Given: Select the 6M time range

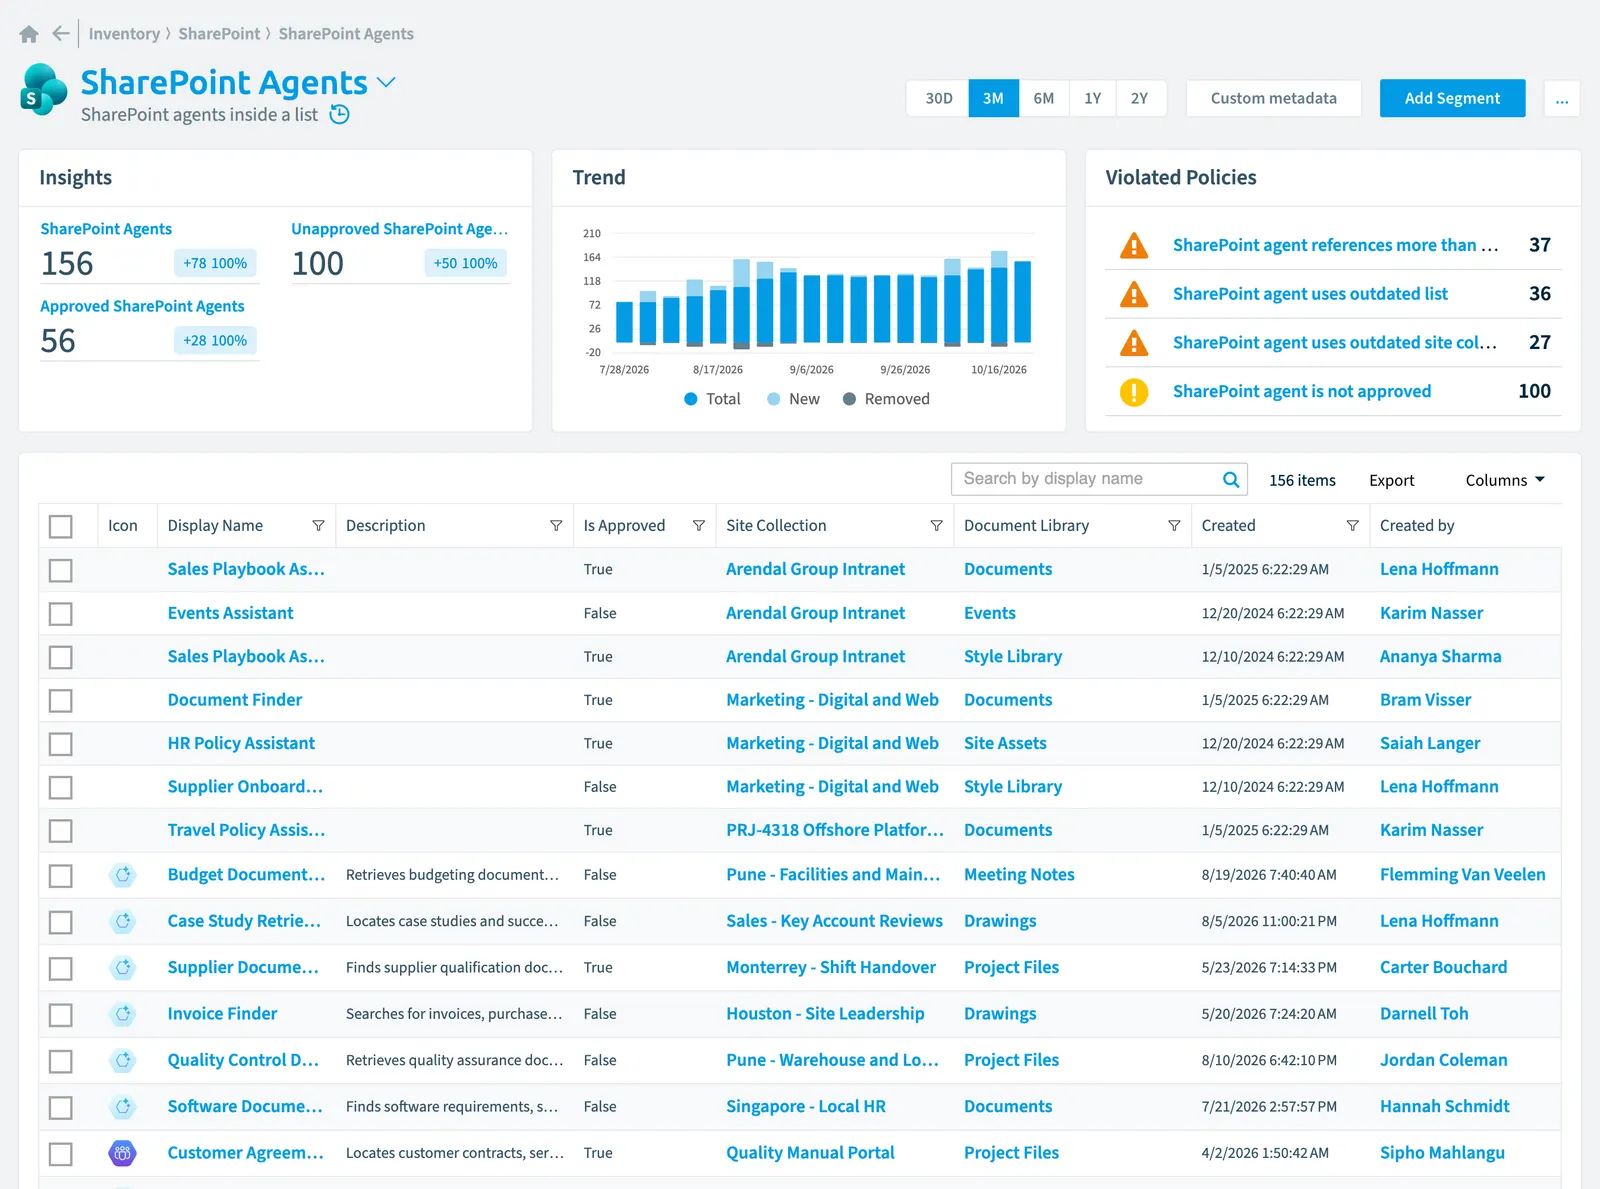Looking at the screenshot, I should [x=1043, y=98].
